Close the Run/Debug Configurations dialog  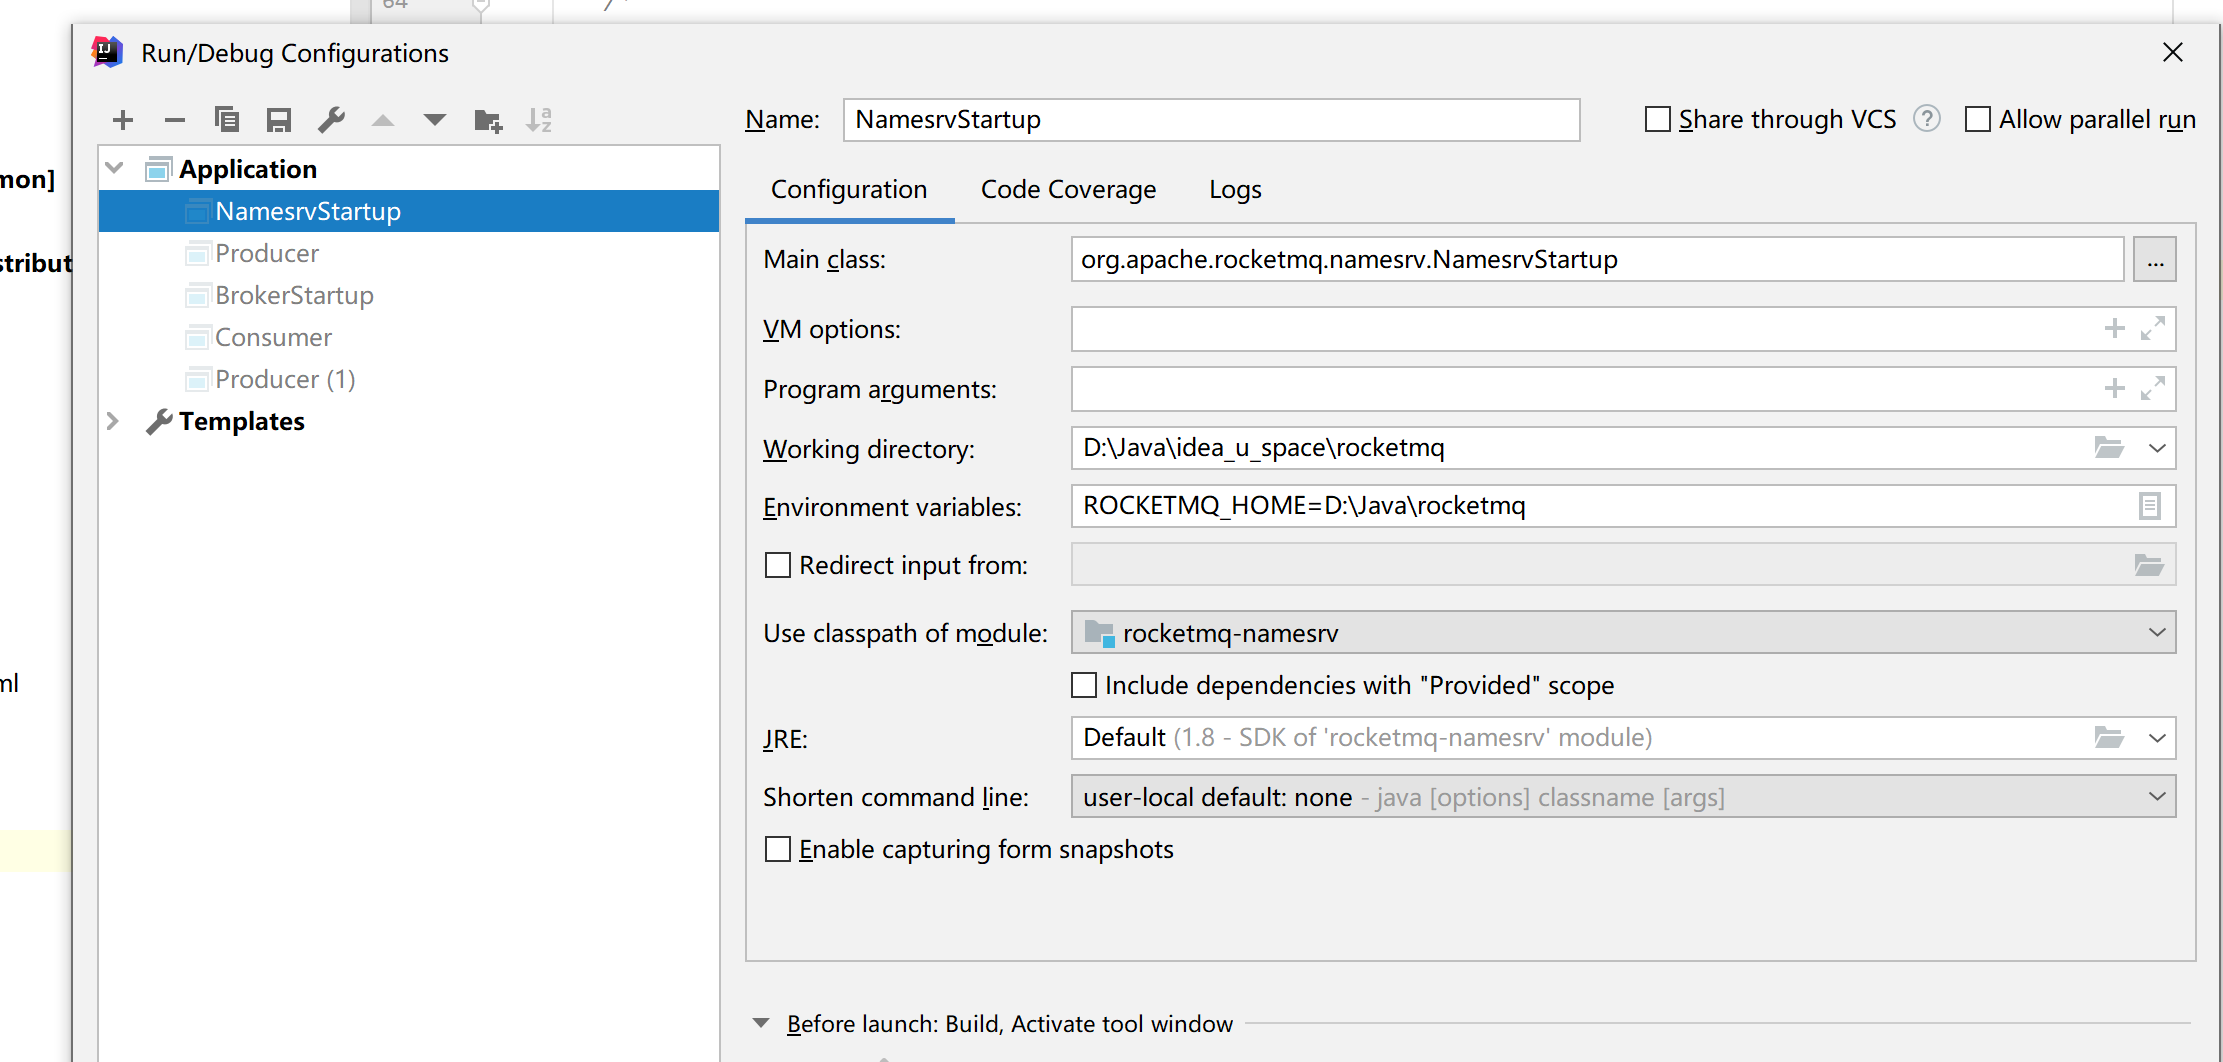(2172, 52)
